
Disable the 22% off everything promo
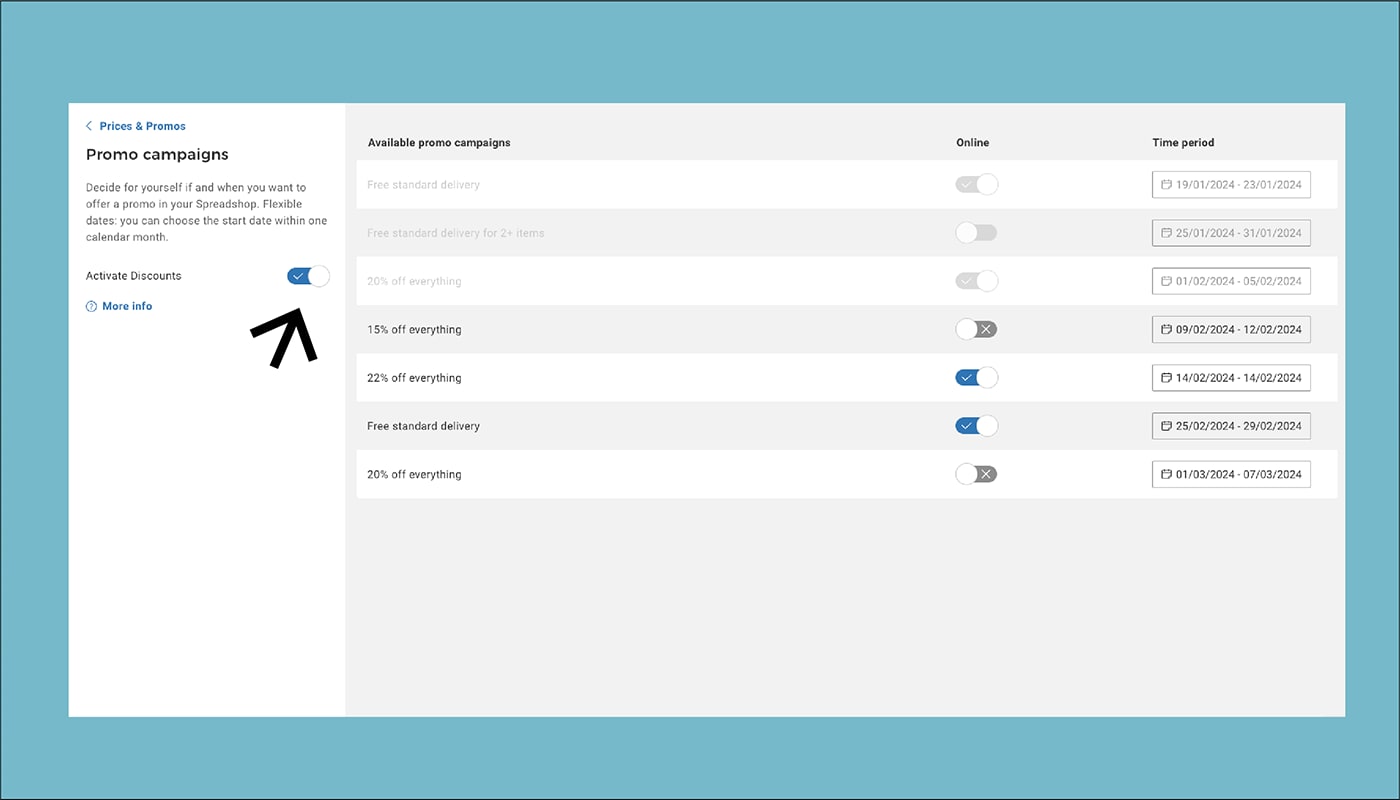click(x=976, y=378)
